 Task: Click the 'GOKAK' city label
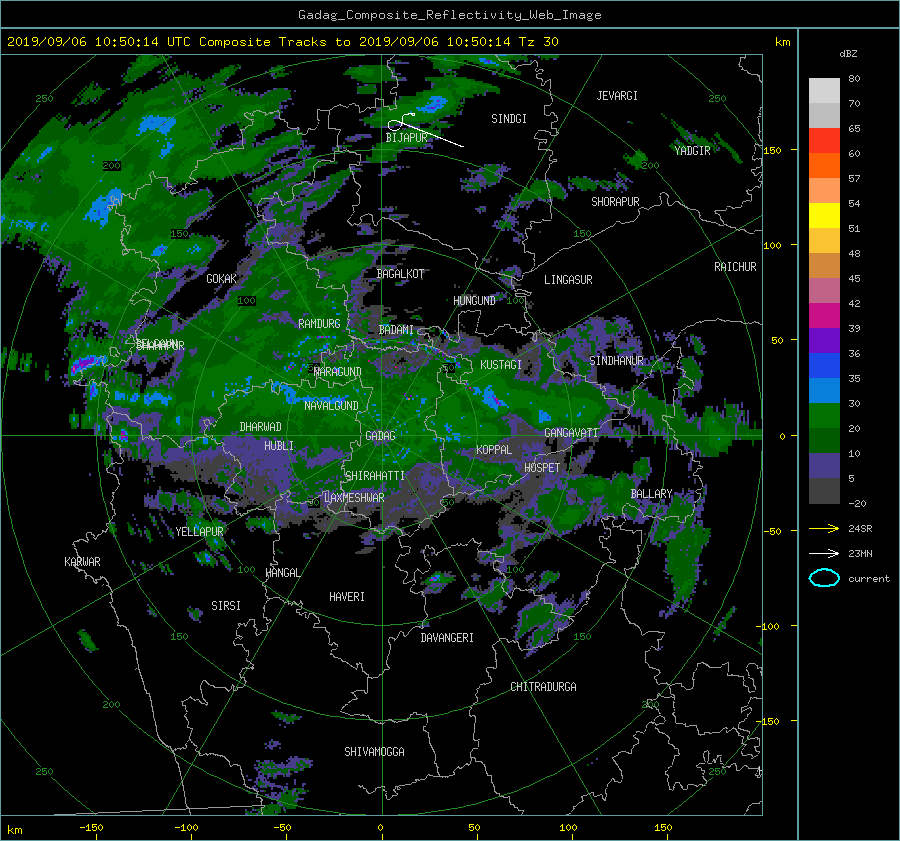pyautogui.click(x=221, y=279)
